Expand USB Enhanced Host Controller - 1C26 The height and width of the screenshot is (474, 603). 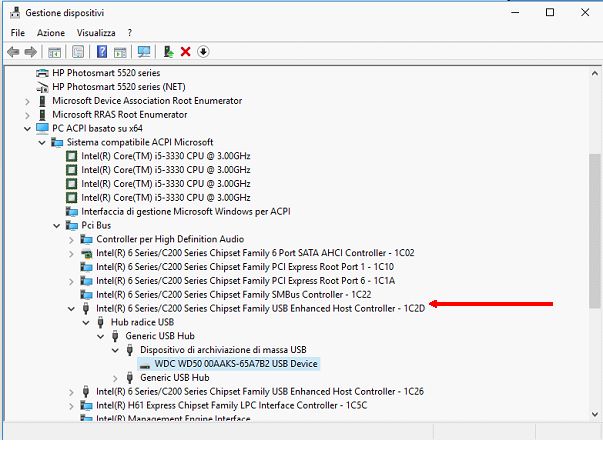click(x=71, y=392)
